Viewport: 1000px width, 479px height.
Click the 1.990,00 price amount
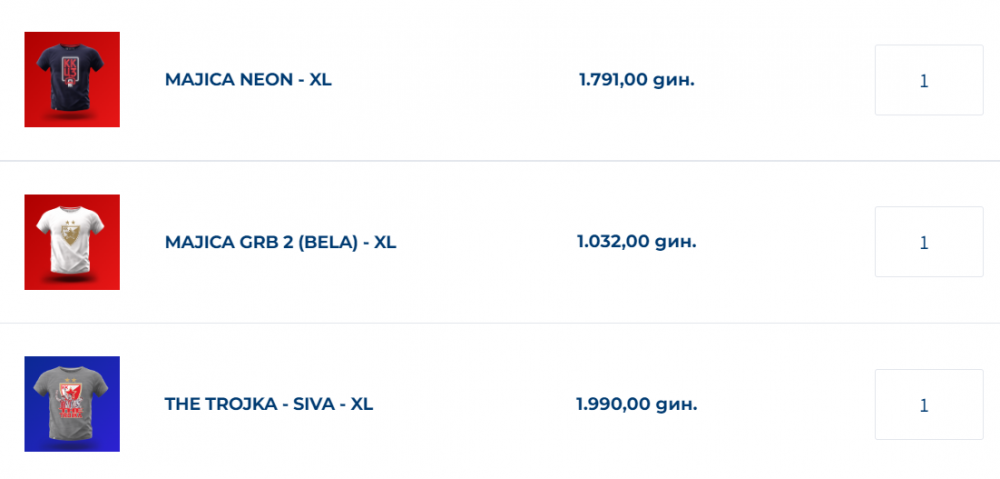(x=613, y=404)
